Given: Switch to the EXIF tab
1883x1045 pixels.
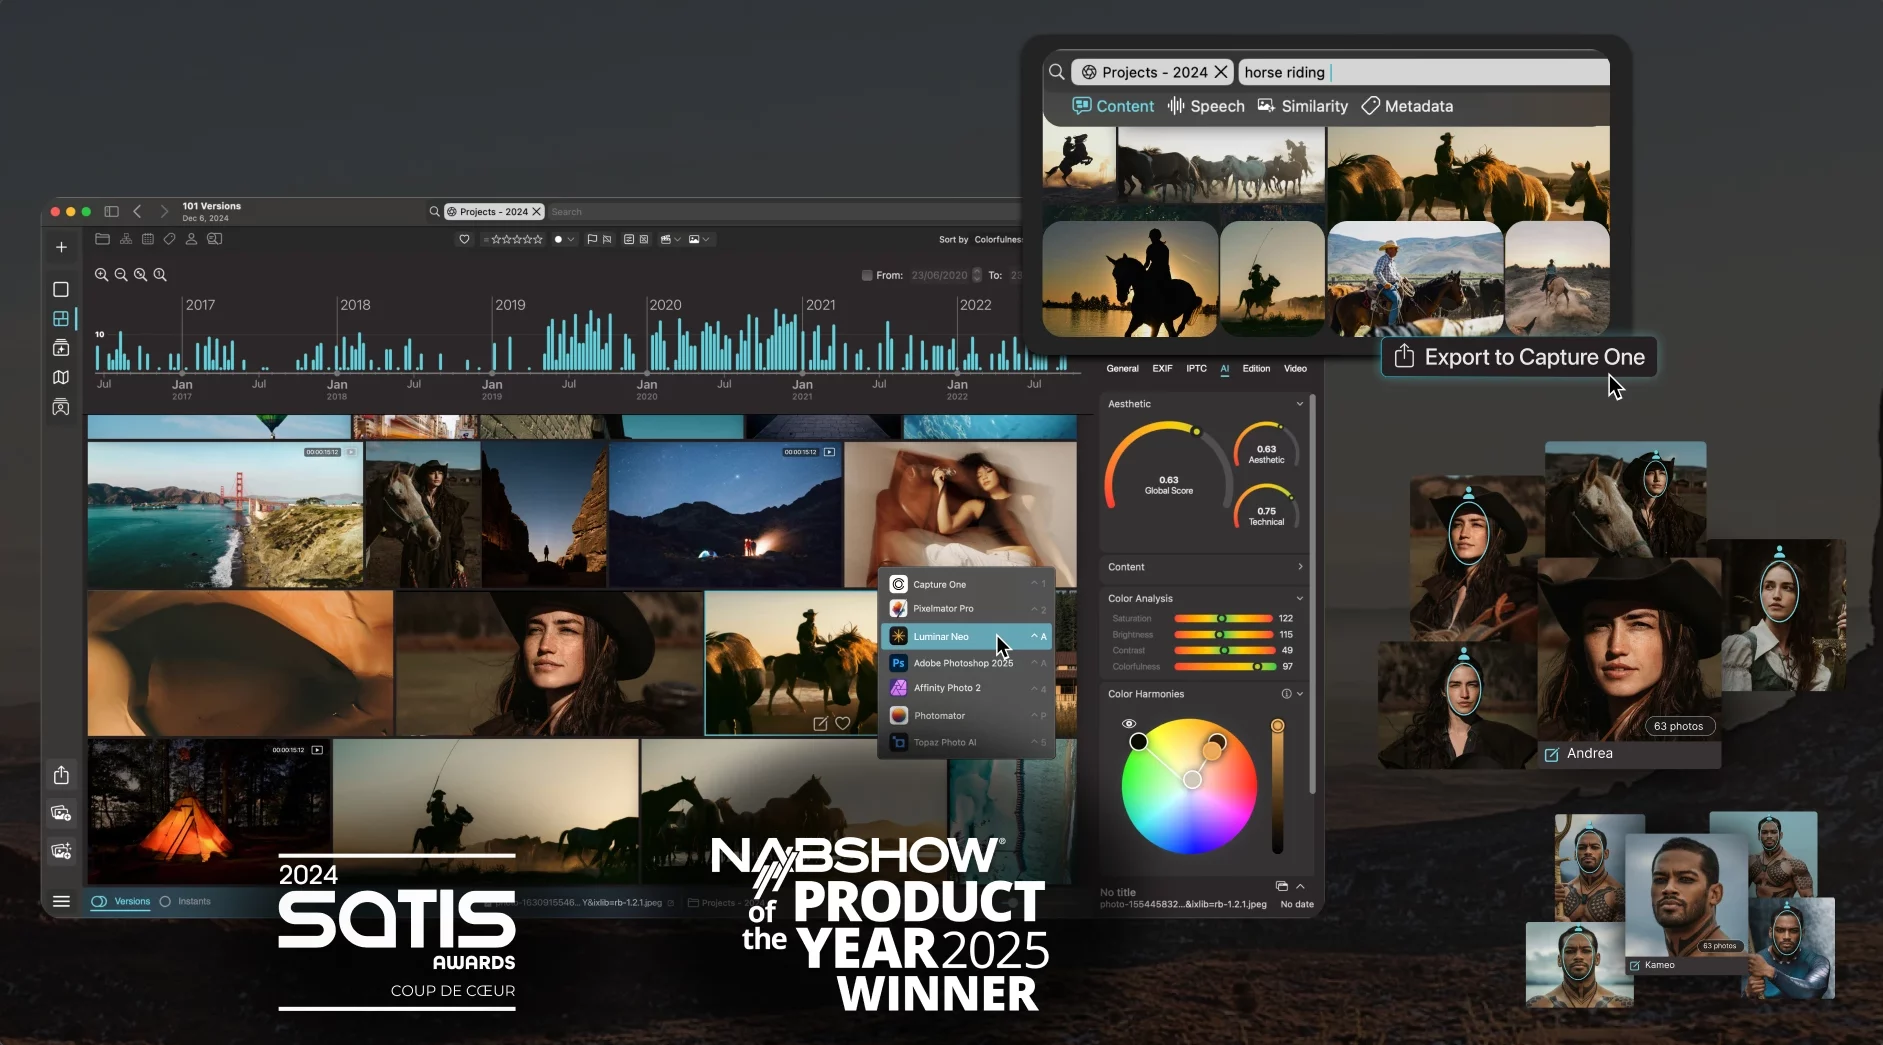Looking at the screenshot, I should pos(1161,369).
